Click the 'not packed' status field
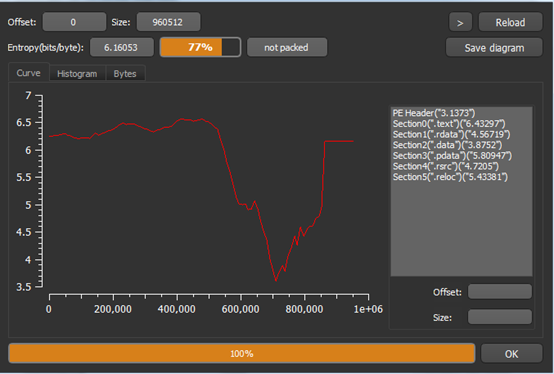The height and width of the screenshot is (374, 554). pyautogui.click(x=287, y=47)
